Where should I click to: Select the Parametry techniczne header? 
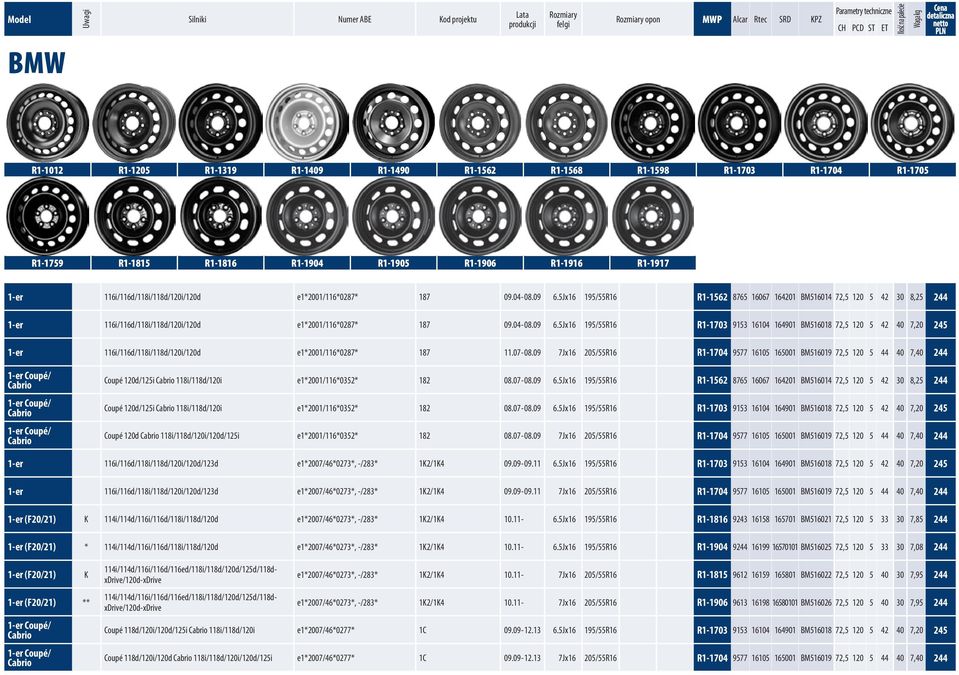pos(864,11)
